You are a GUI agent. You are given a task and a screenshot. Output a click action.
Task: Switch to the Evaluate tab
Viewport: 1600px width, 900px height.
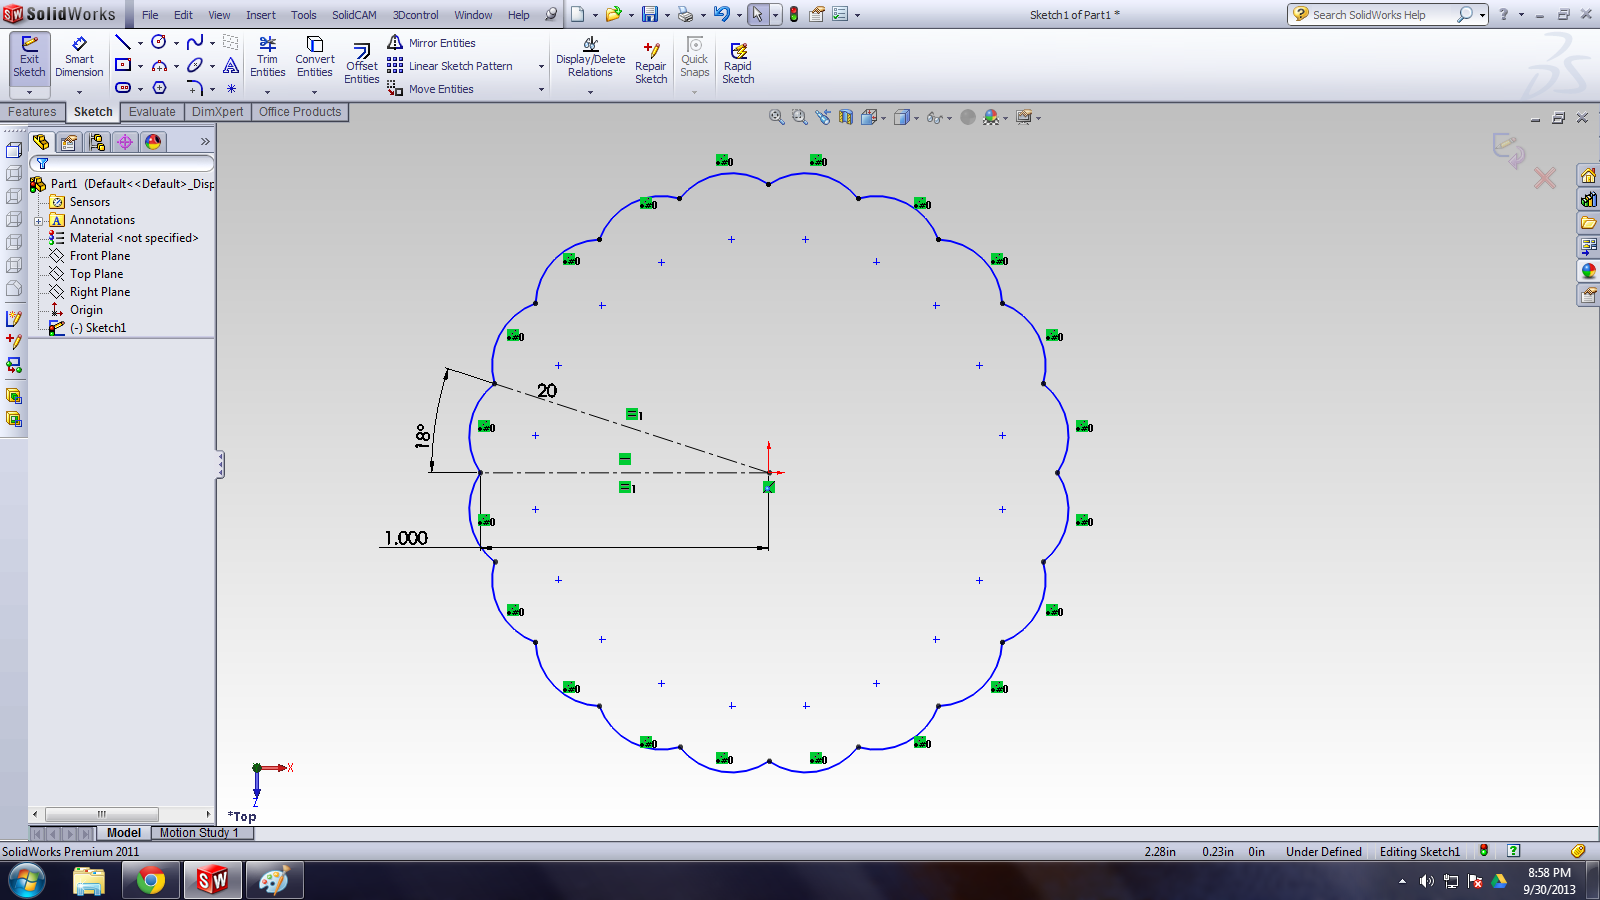point(152,112)
